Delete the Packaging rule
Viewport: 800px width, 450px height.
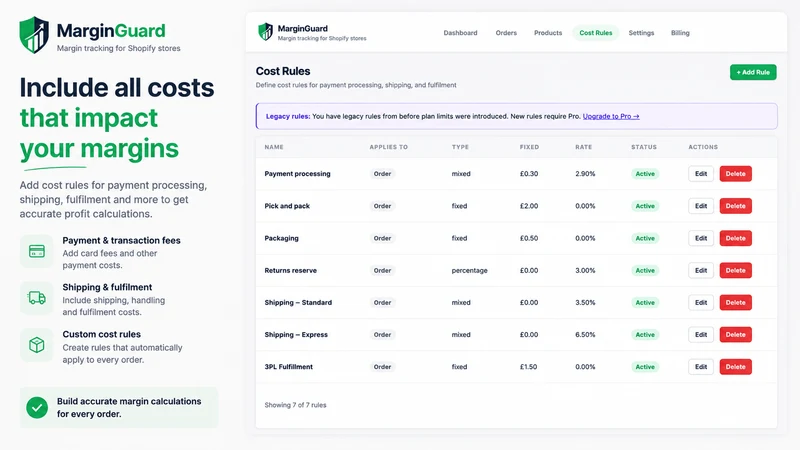[735, 238]
